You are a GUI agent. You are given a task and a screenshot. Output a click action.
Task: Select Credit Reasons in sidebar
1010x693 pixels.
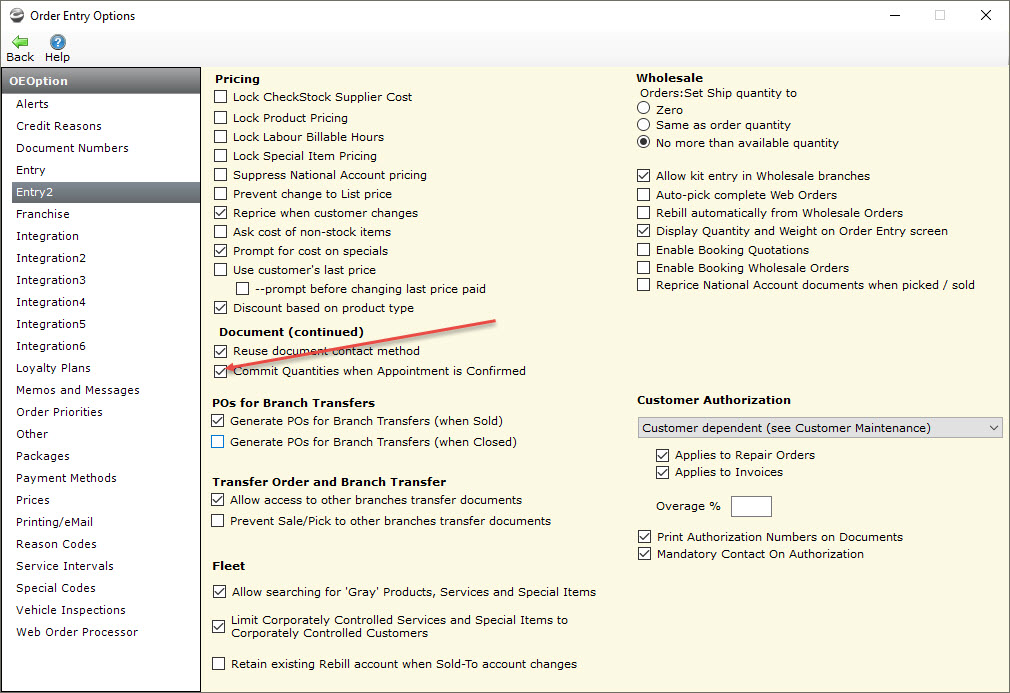click(x=59, y=126)
